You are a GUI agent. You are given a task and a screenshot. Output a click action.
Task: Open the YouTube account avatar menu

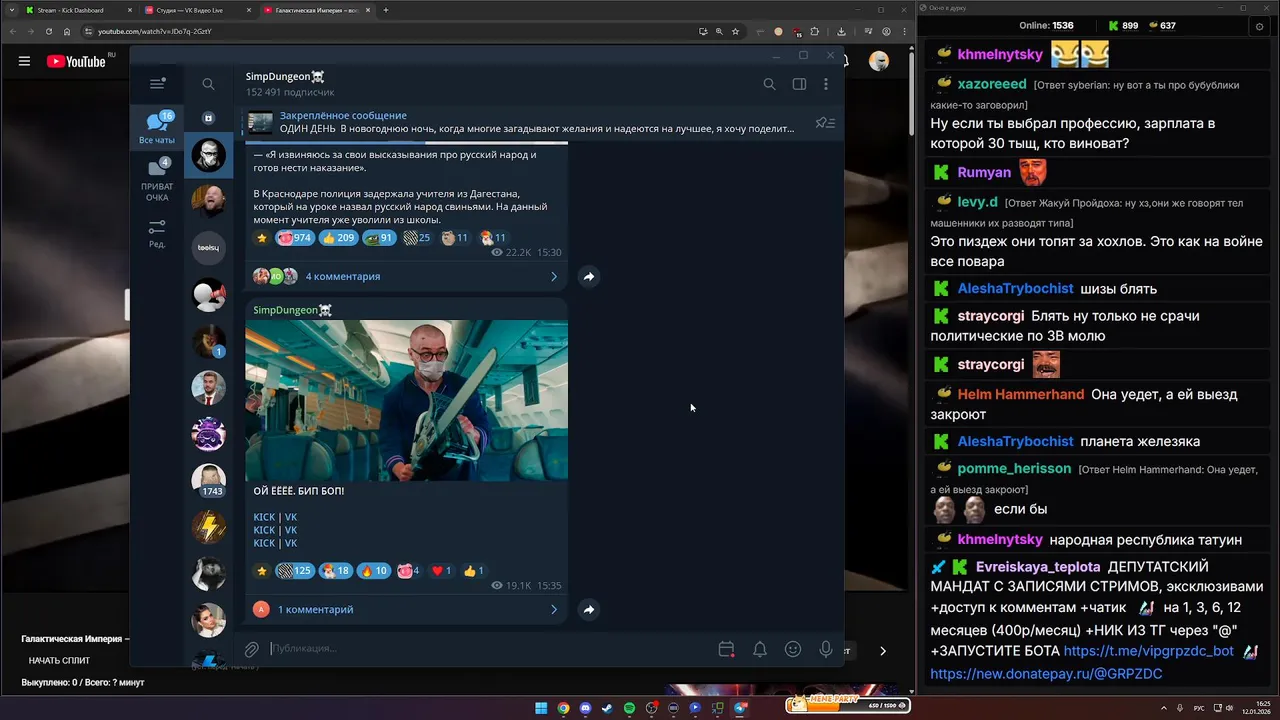[x=879, y=61]
